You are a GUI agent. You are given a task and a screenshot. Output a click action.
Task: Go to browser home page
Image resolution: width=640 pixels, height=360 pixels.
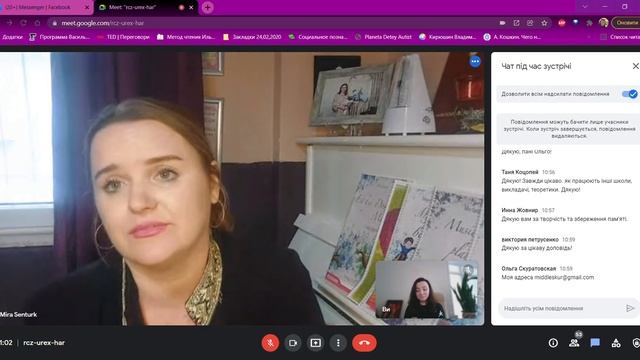point(37,23)
